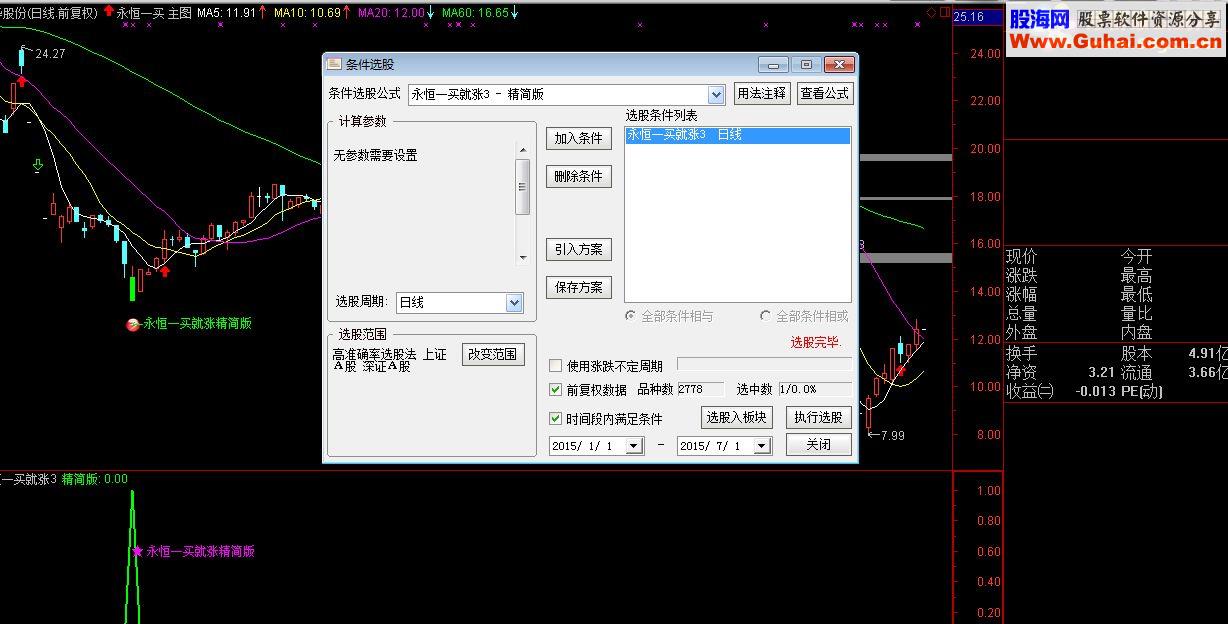
Task: Click the 永恒一买 主图 chart title
Action: tap(154, 13)
